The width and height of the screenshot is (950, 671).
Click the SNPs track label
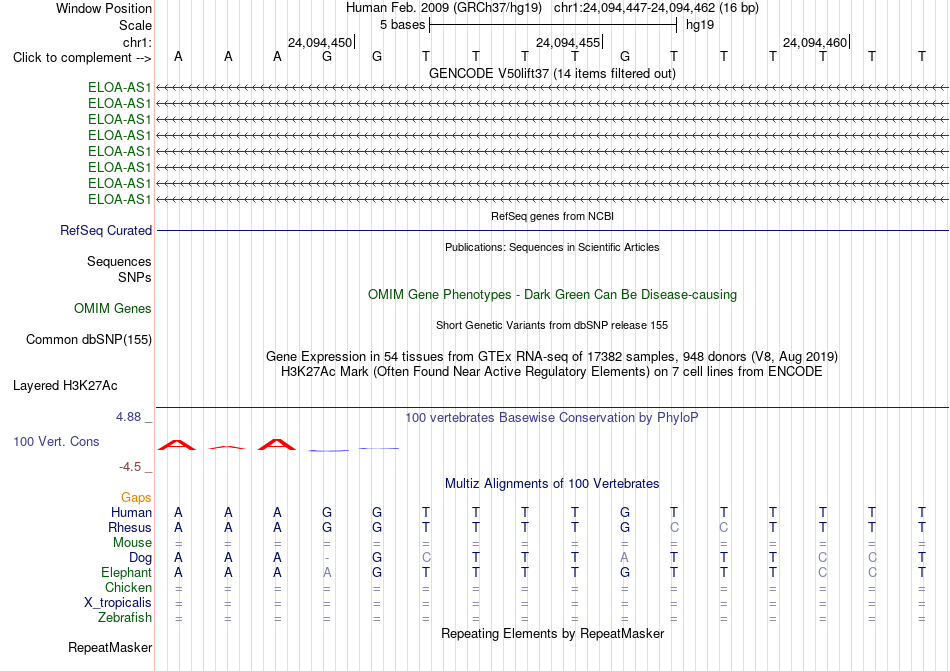pos(135,277)
